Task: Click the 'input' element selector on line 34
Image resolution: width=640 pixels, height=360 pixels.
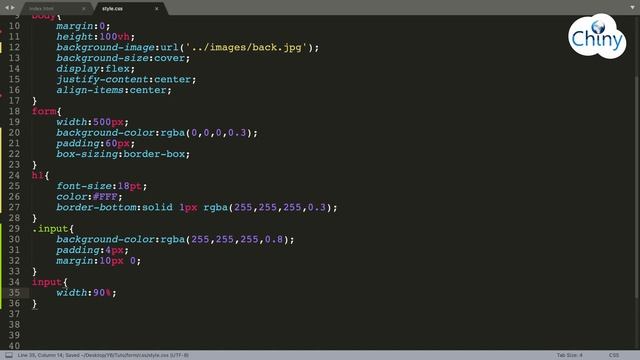Action: pyautogui.click(x=47, y=282)
